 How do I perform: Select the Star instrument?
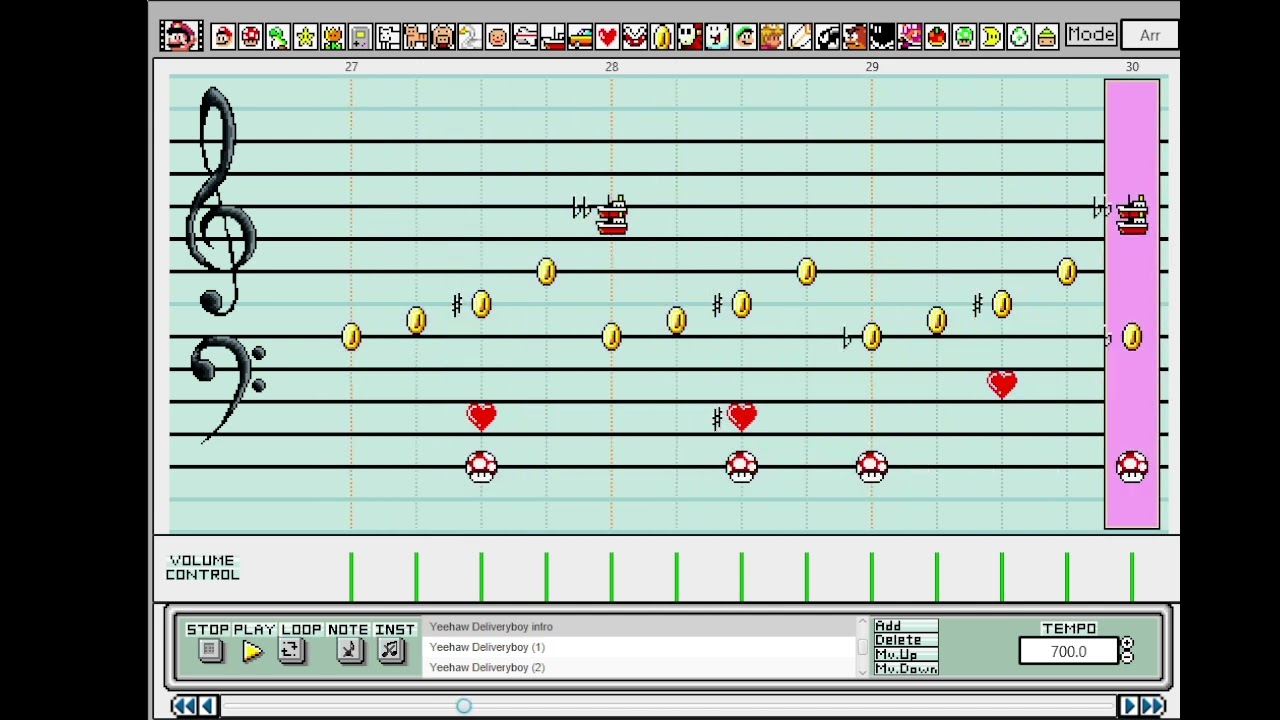[x=305, y=37]
